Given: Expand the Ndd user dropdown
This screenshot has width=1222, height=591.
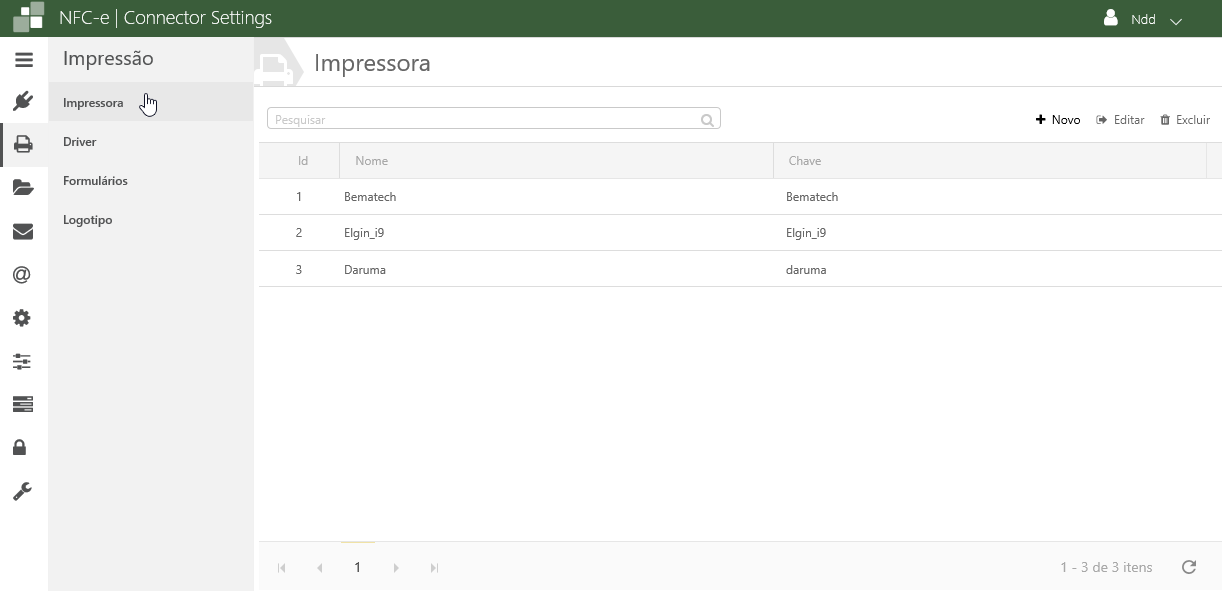Looking at the screenshot, I should [1143, 20].
